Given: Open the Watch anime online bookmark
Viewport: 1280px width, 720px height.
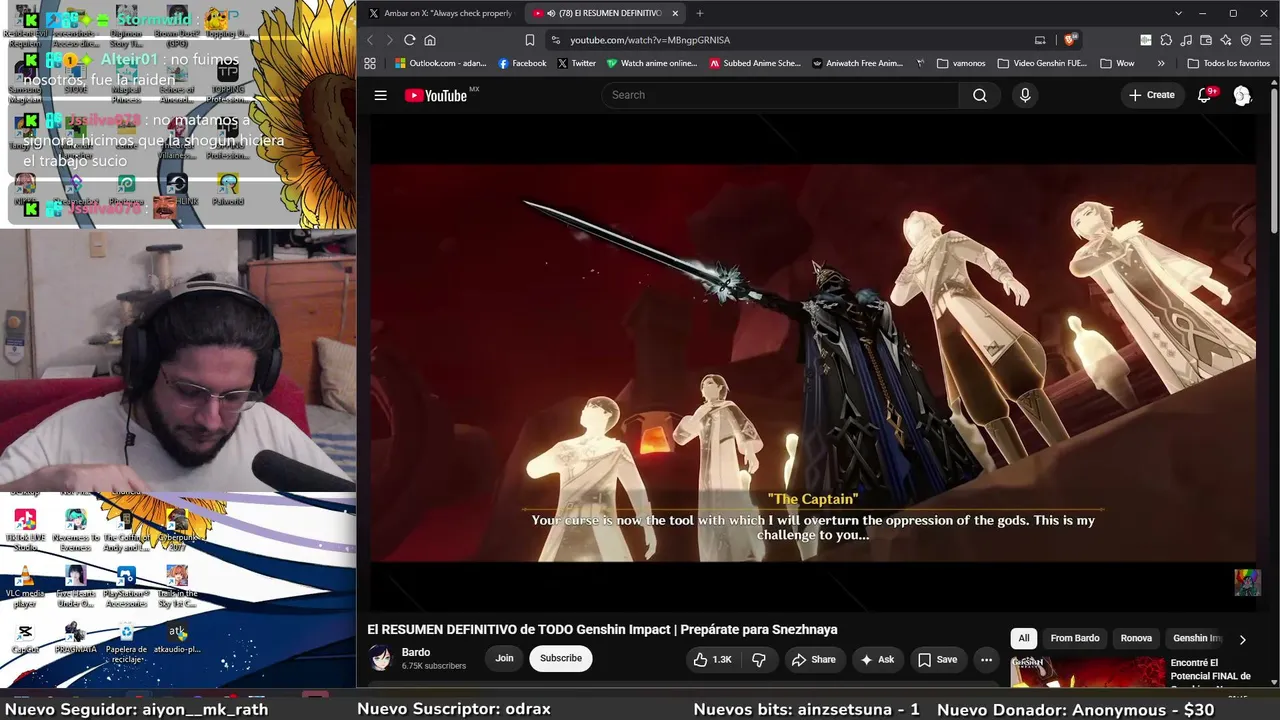Looking at the screenshot, I should pos(652,63).
